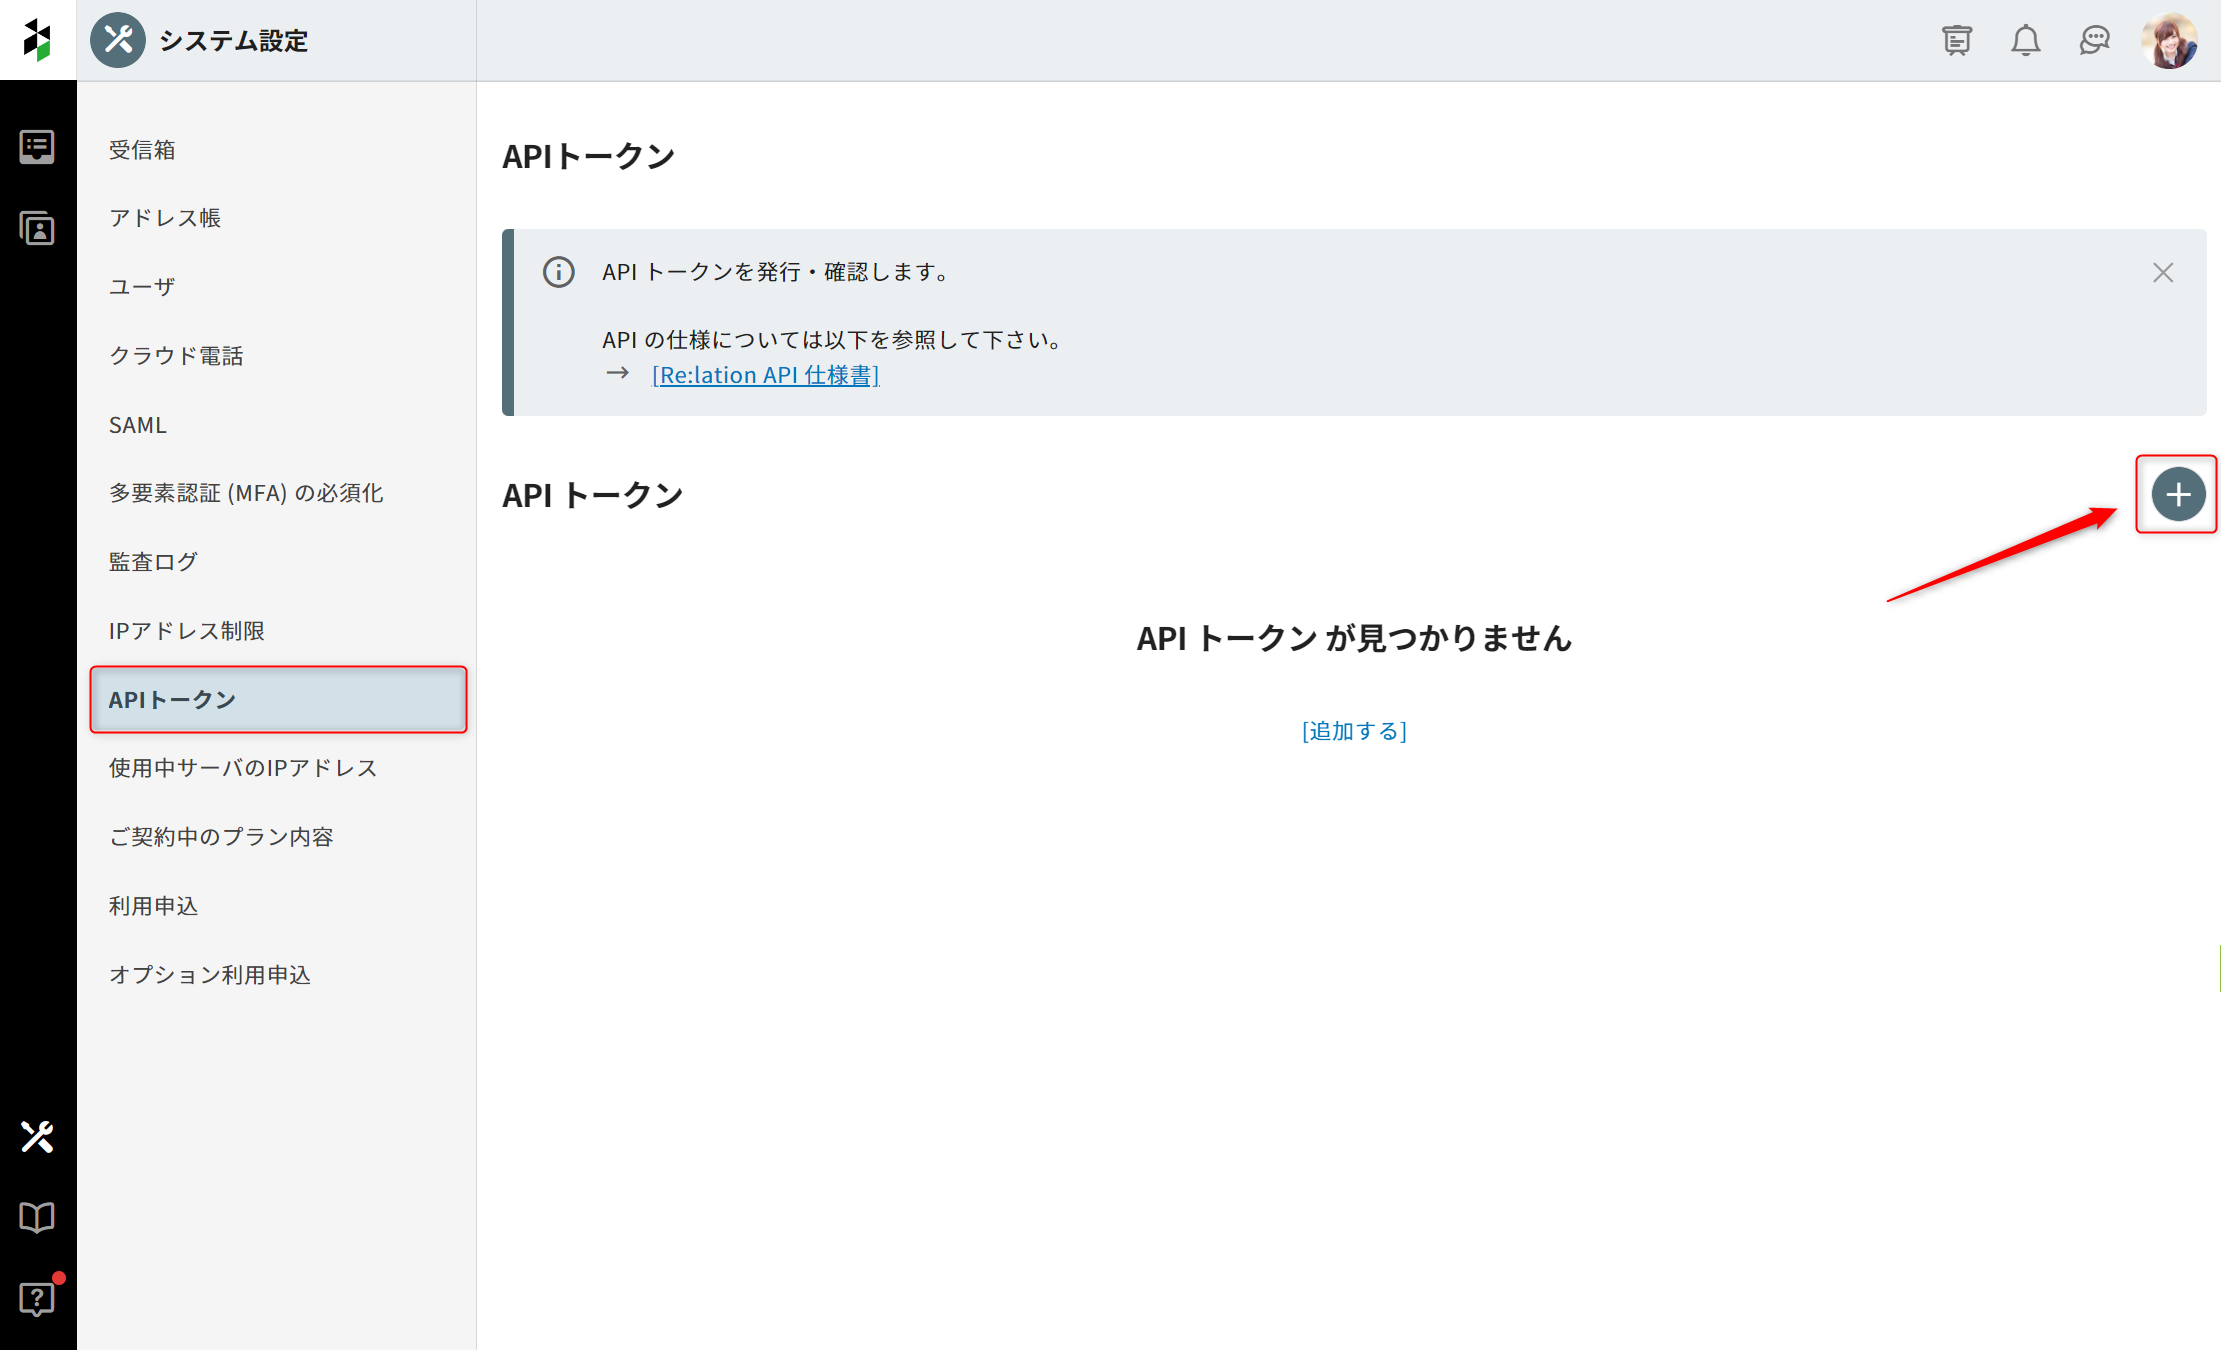Select 受信箱 in settings menu

coord(142,150)
